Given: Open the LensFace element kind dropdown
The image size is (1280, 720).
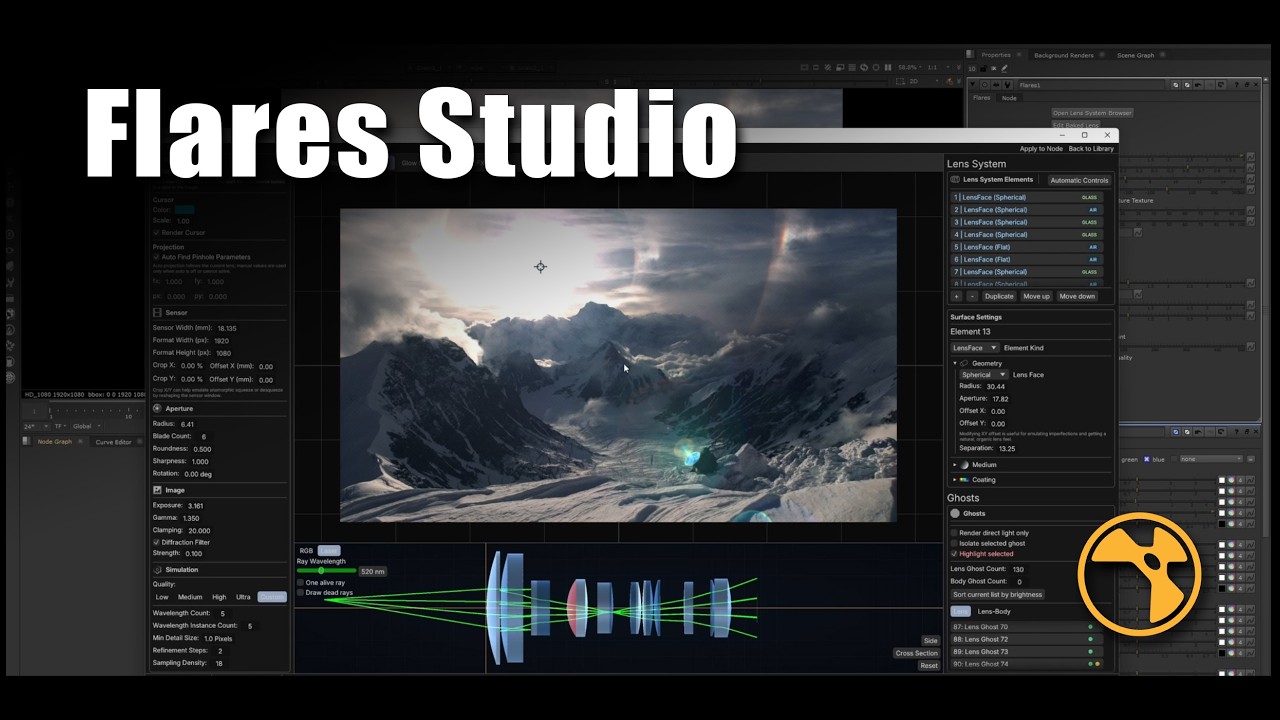Looking at the screenshot, I should click(x=974, y=348).
